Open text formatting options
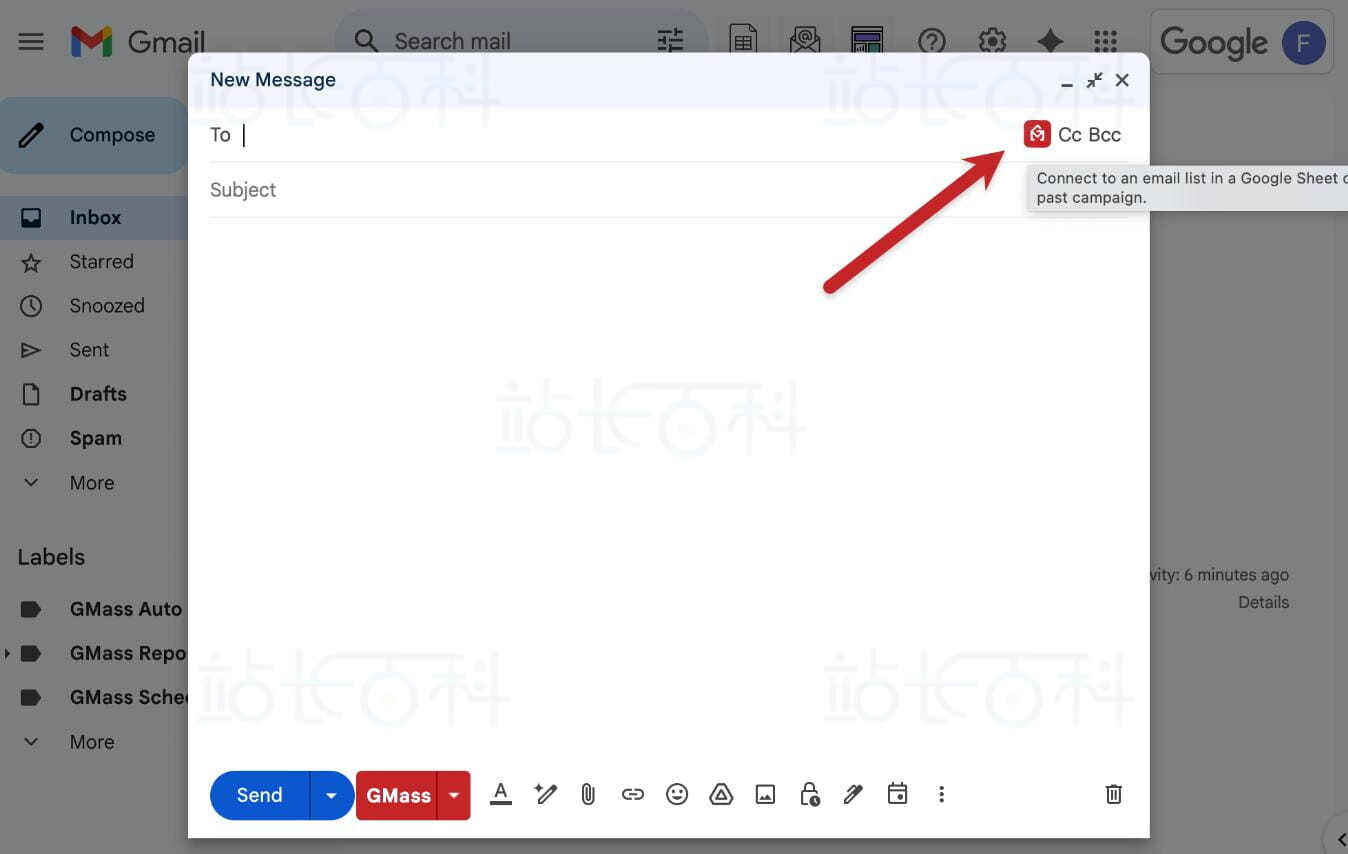This screenshot has height=854, width=1348. pos(501,794)
